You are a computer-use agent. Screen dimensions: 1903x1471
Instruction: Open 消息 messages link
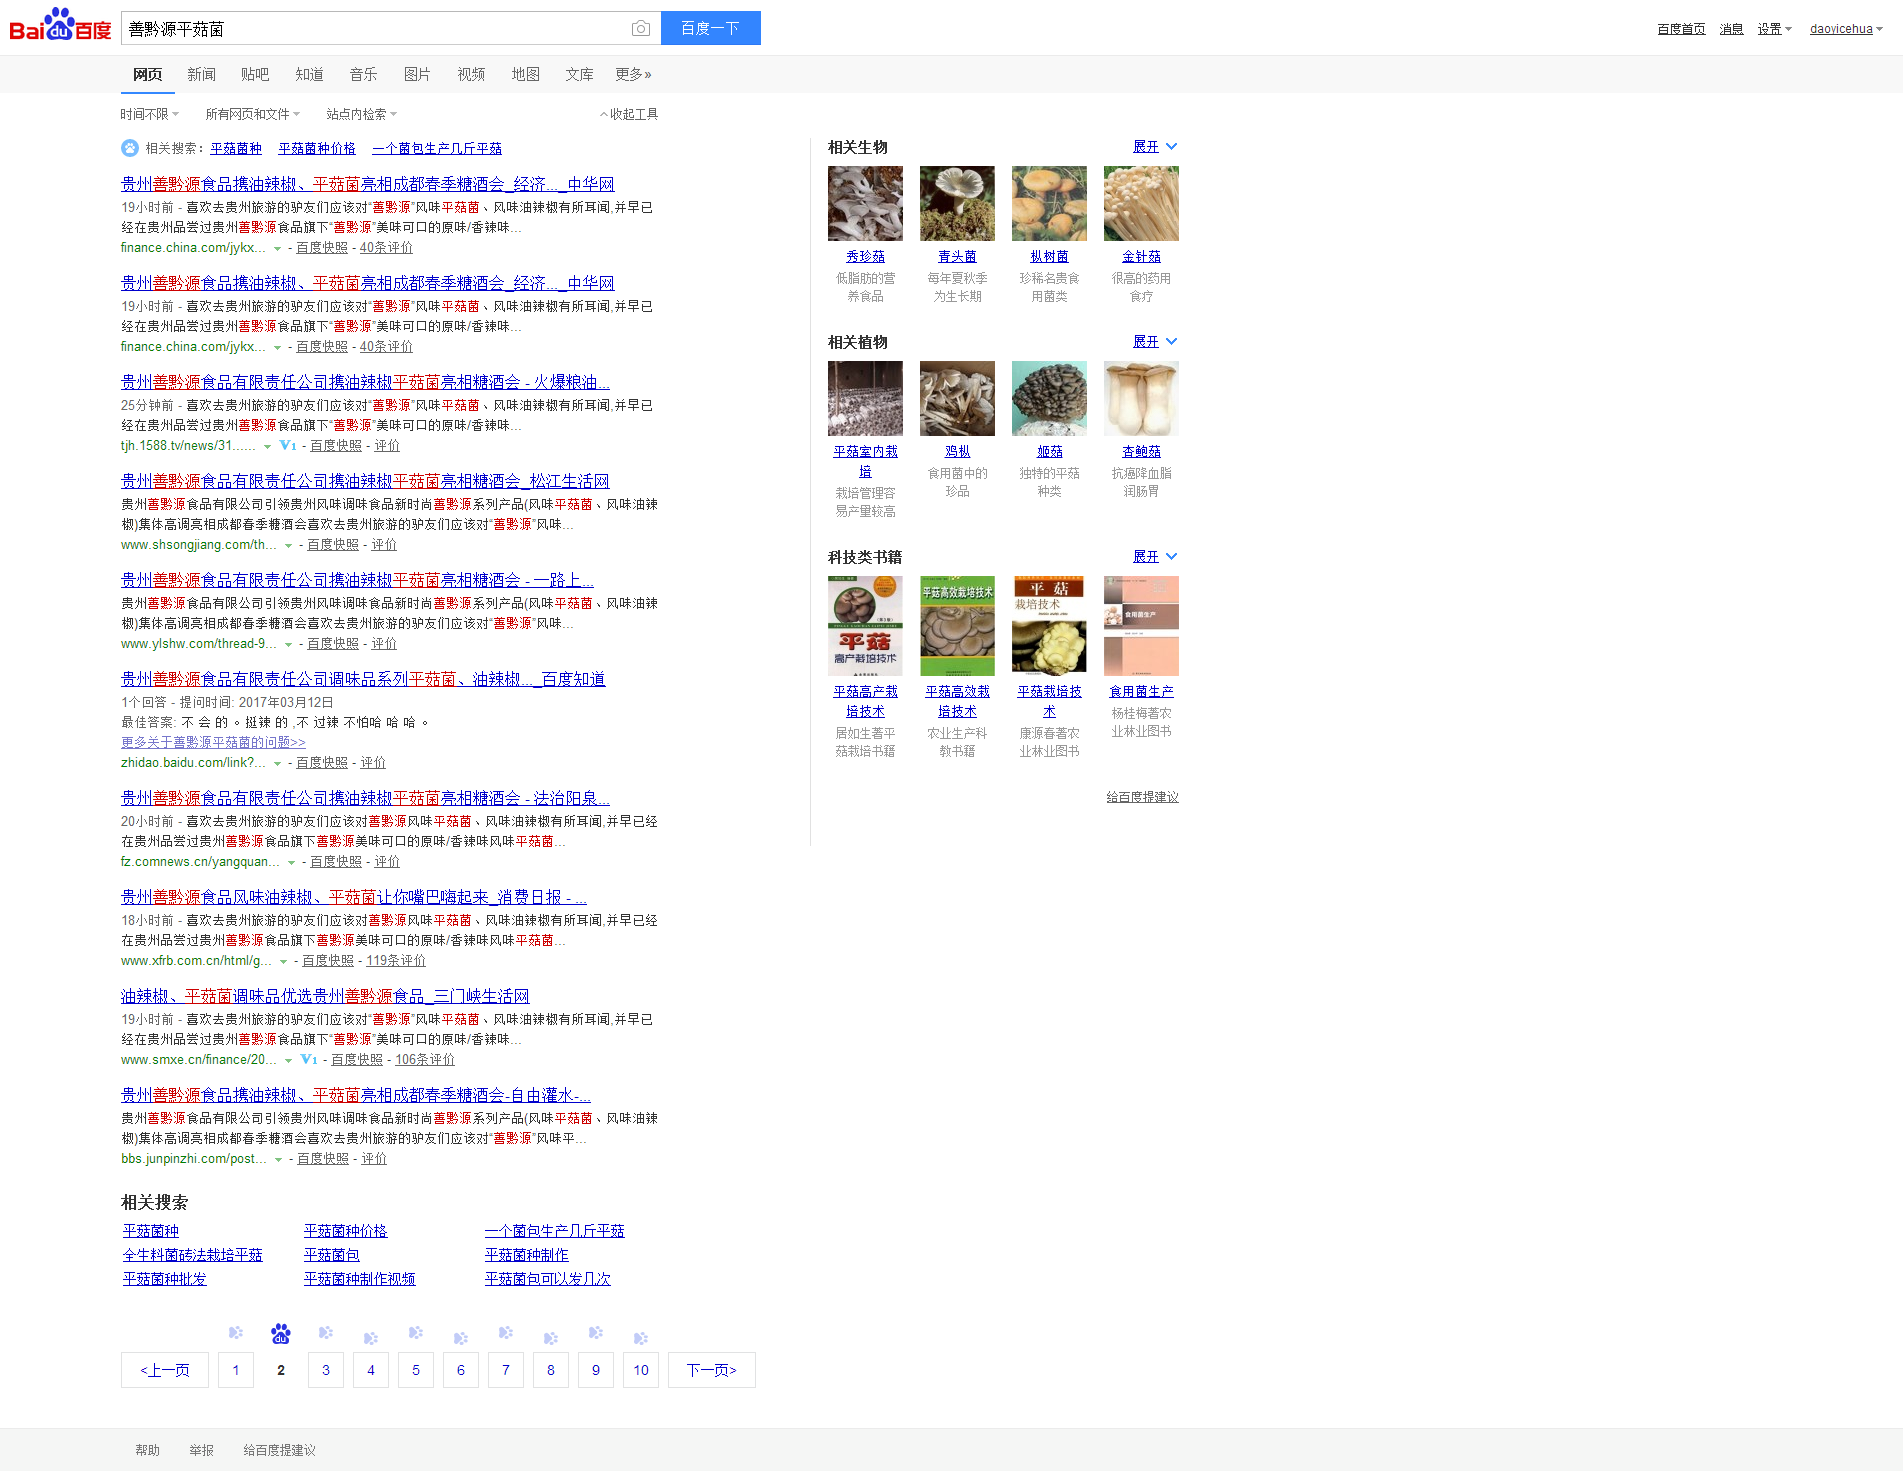1732,29
